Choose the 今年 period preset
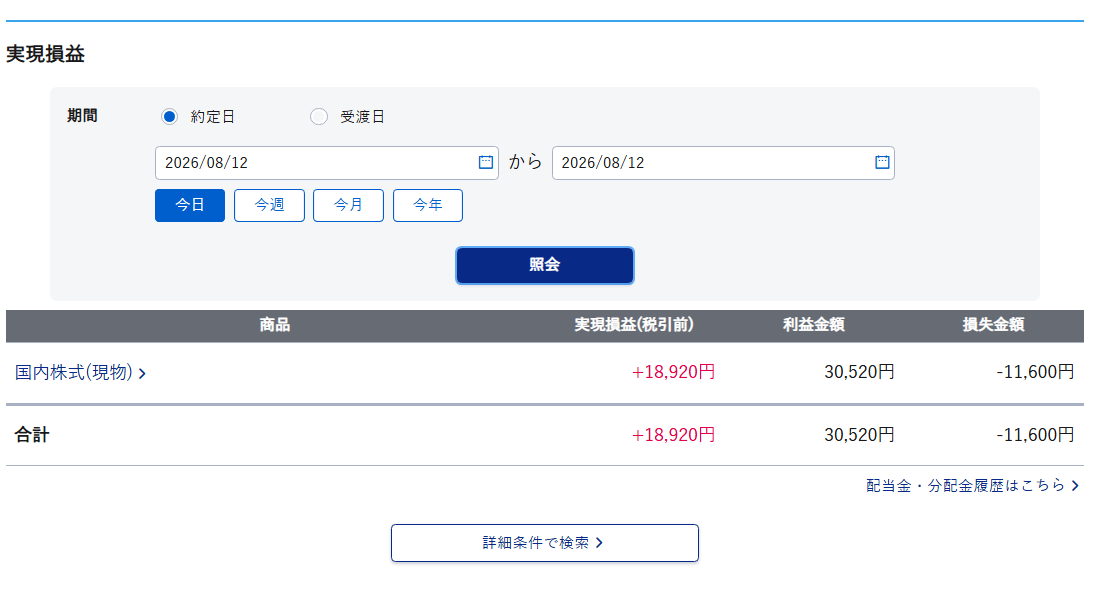The width and height of the screenshot is (1093, 601). [x=428, y=205]
